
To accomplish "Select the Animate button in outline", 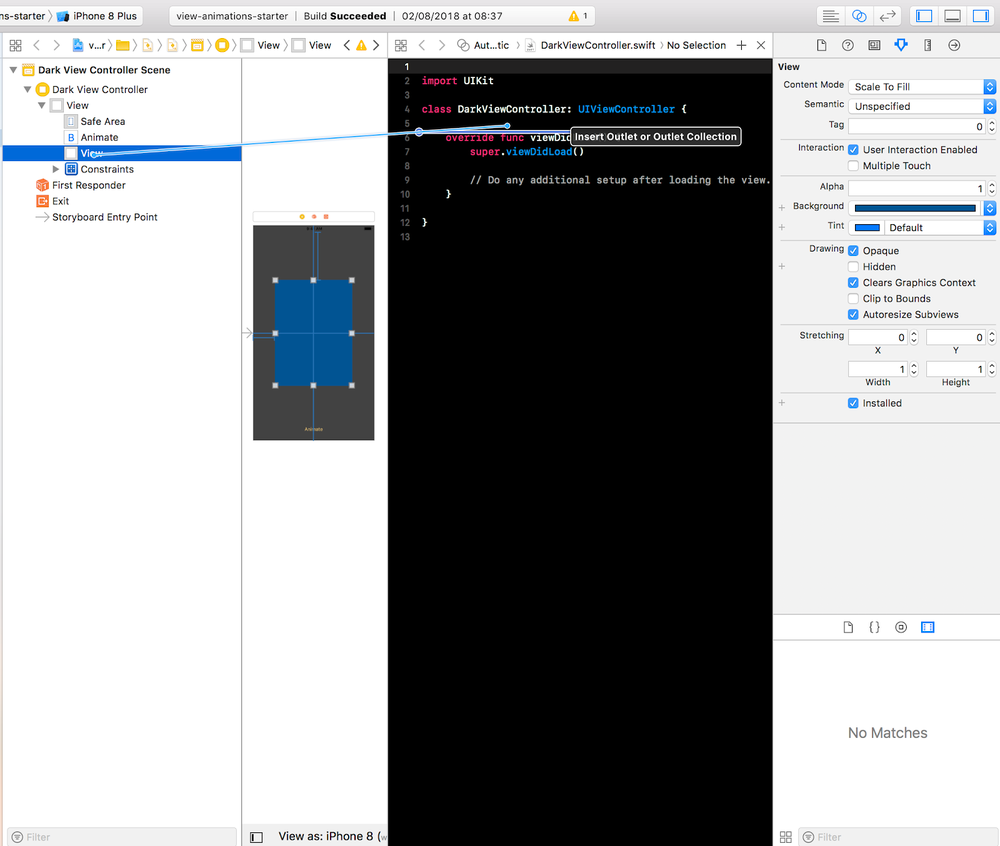I will (x=99, y=137).
